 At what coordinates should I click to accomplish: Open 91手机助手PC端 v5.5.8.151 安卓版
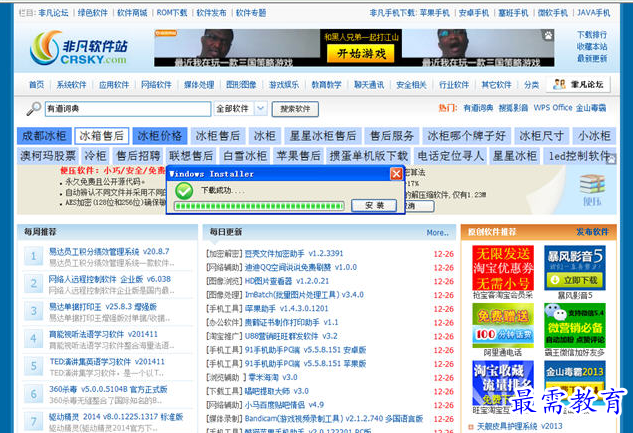(306, 350)
